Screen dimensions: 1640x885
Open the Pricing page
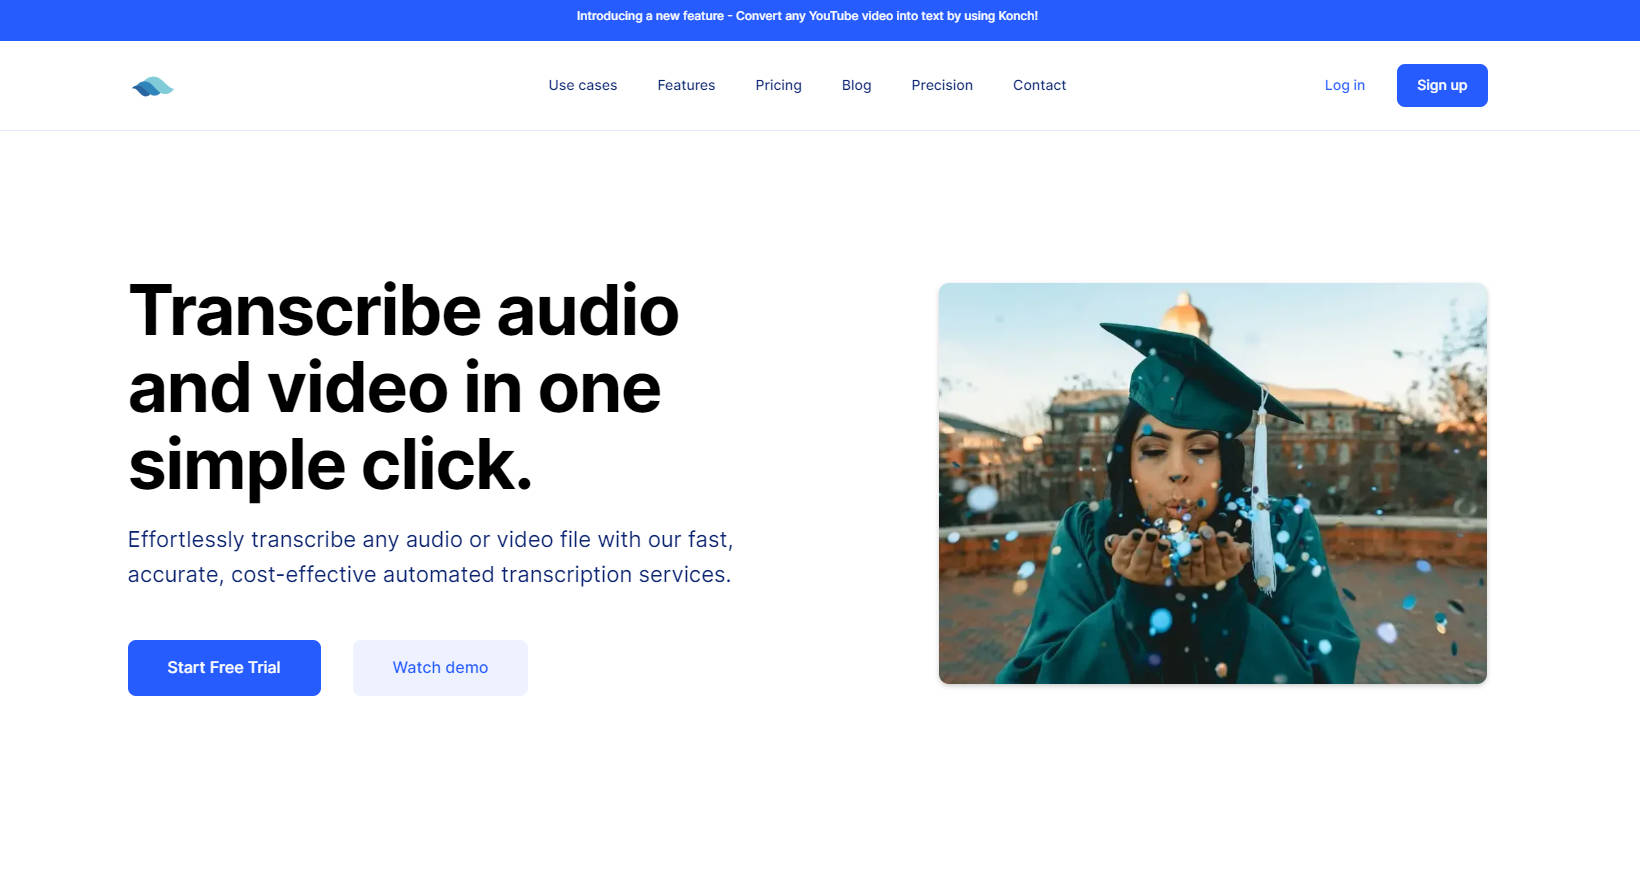(778, 85)
